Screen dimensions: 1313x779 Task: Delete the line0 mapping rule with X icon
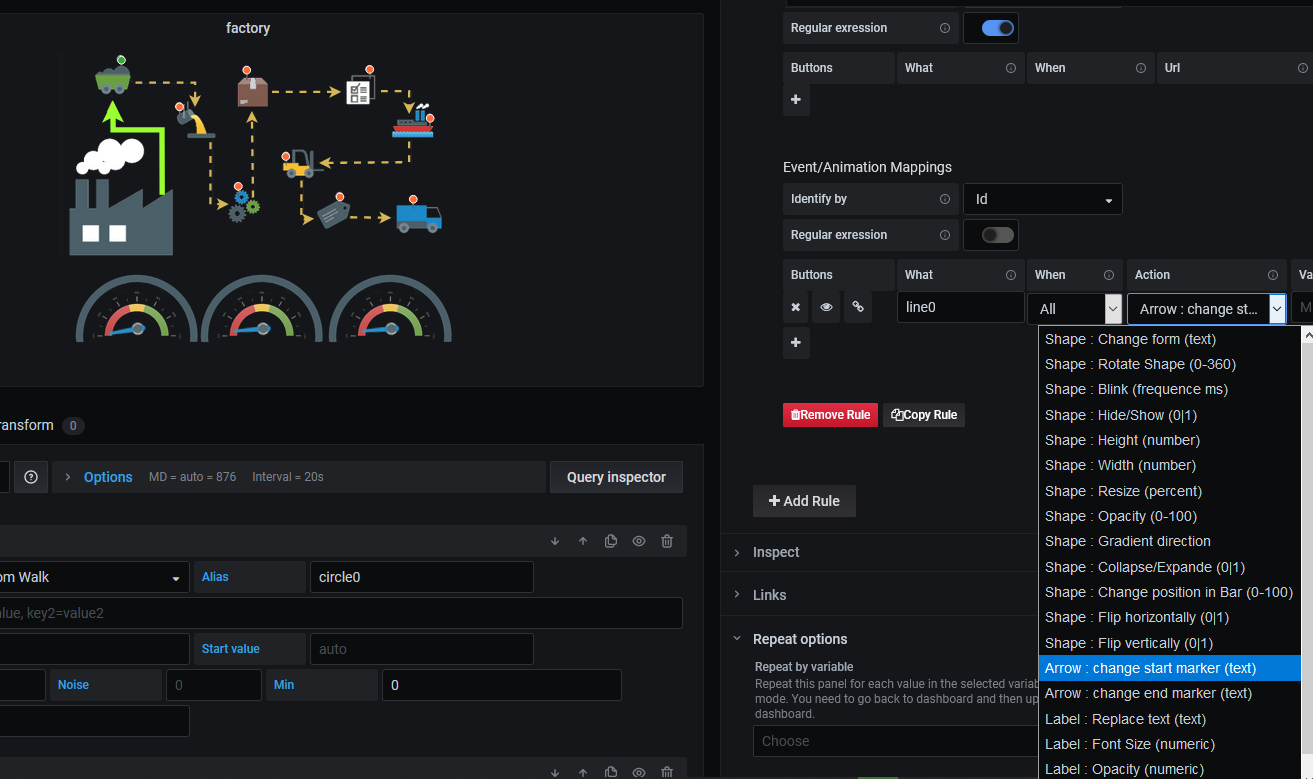coord(795,307)
